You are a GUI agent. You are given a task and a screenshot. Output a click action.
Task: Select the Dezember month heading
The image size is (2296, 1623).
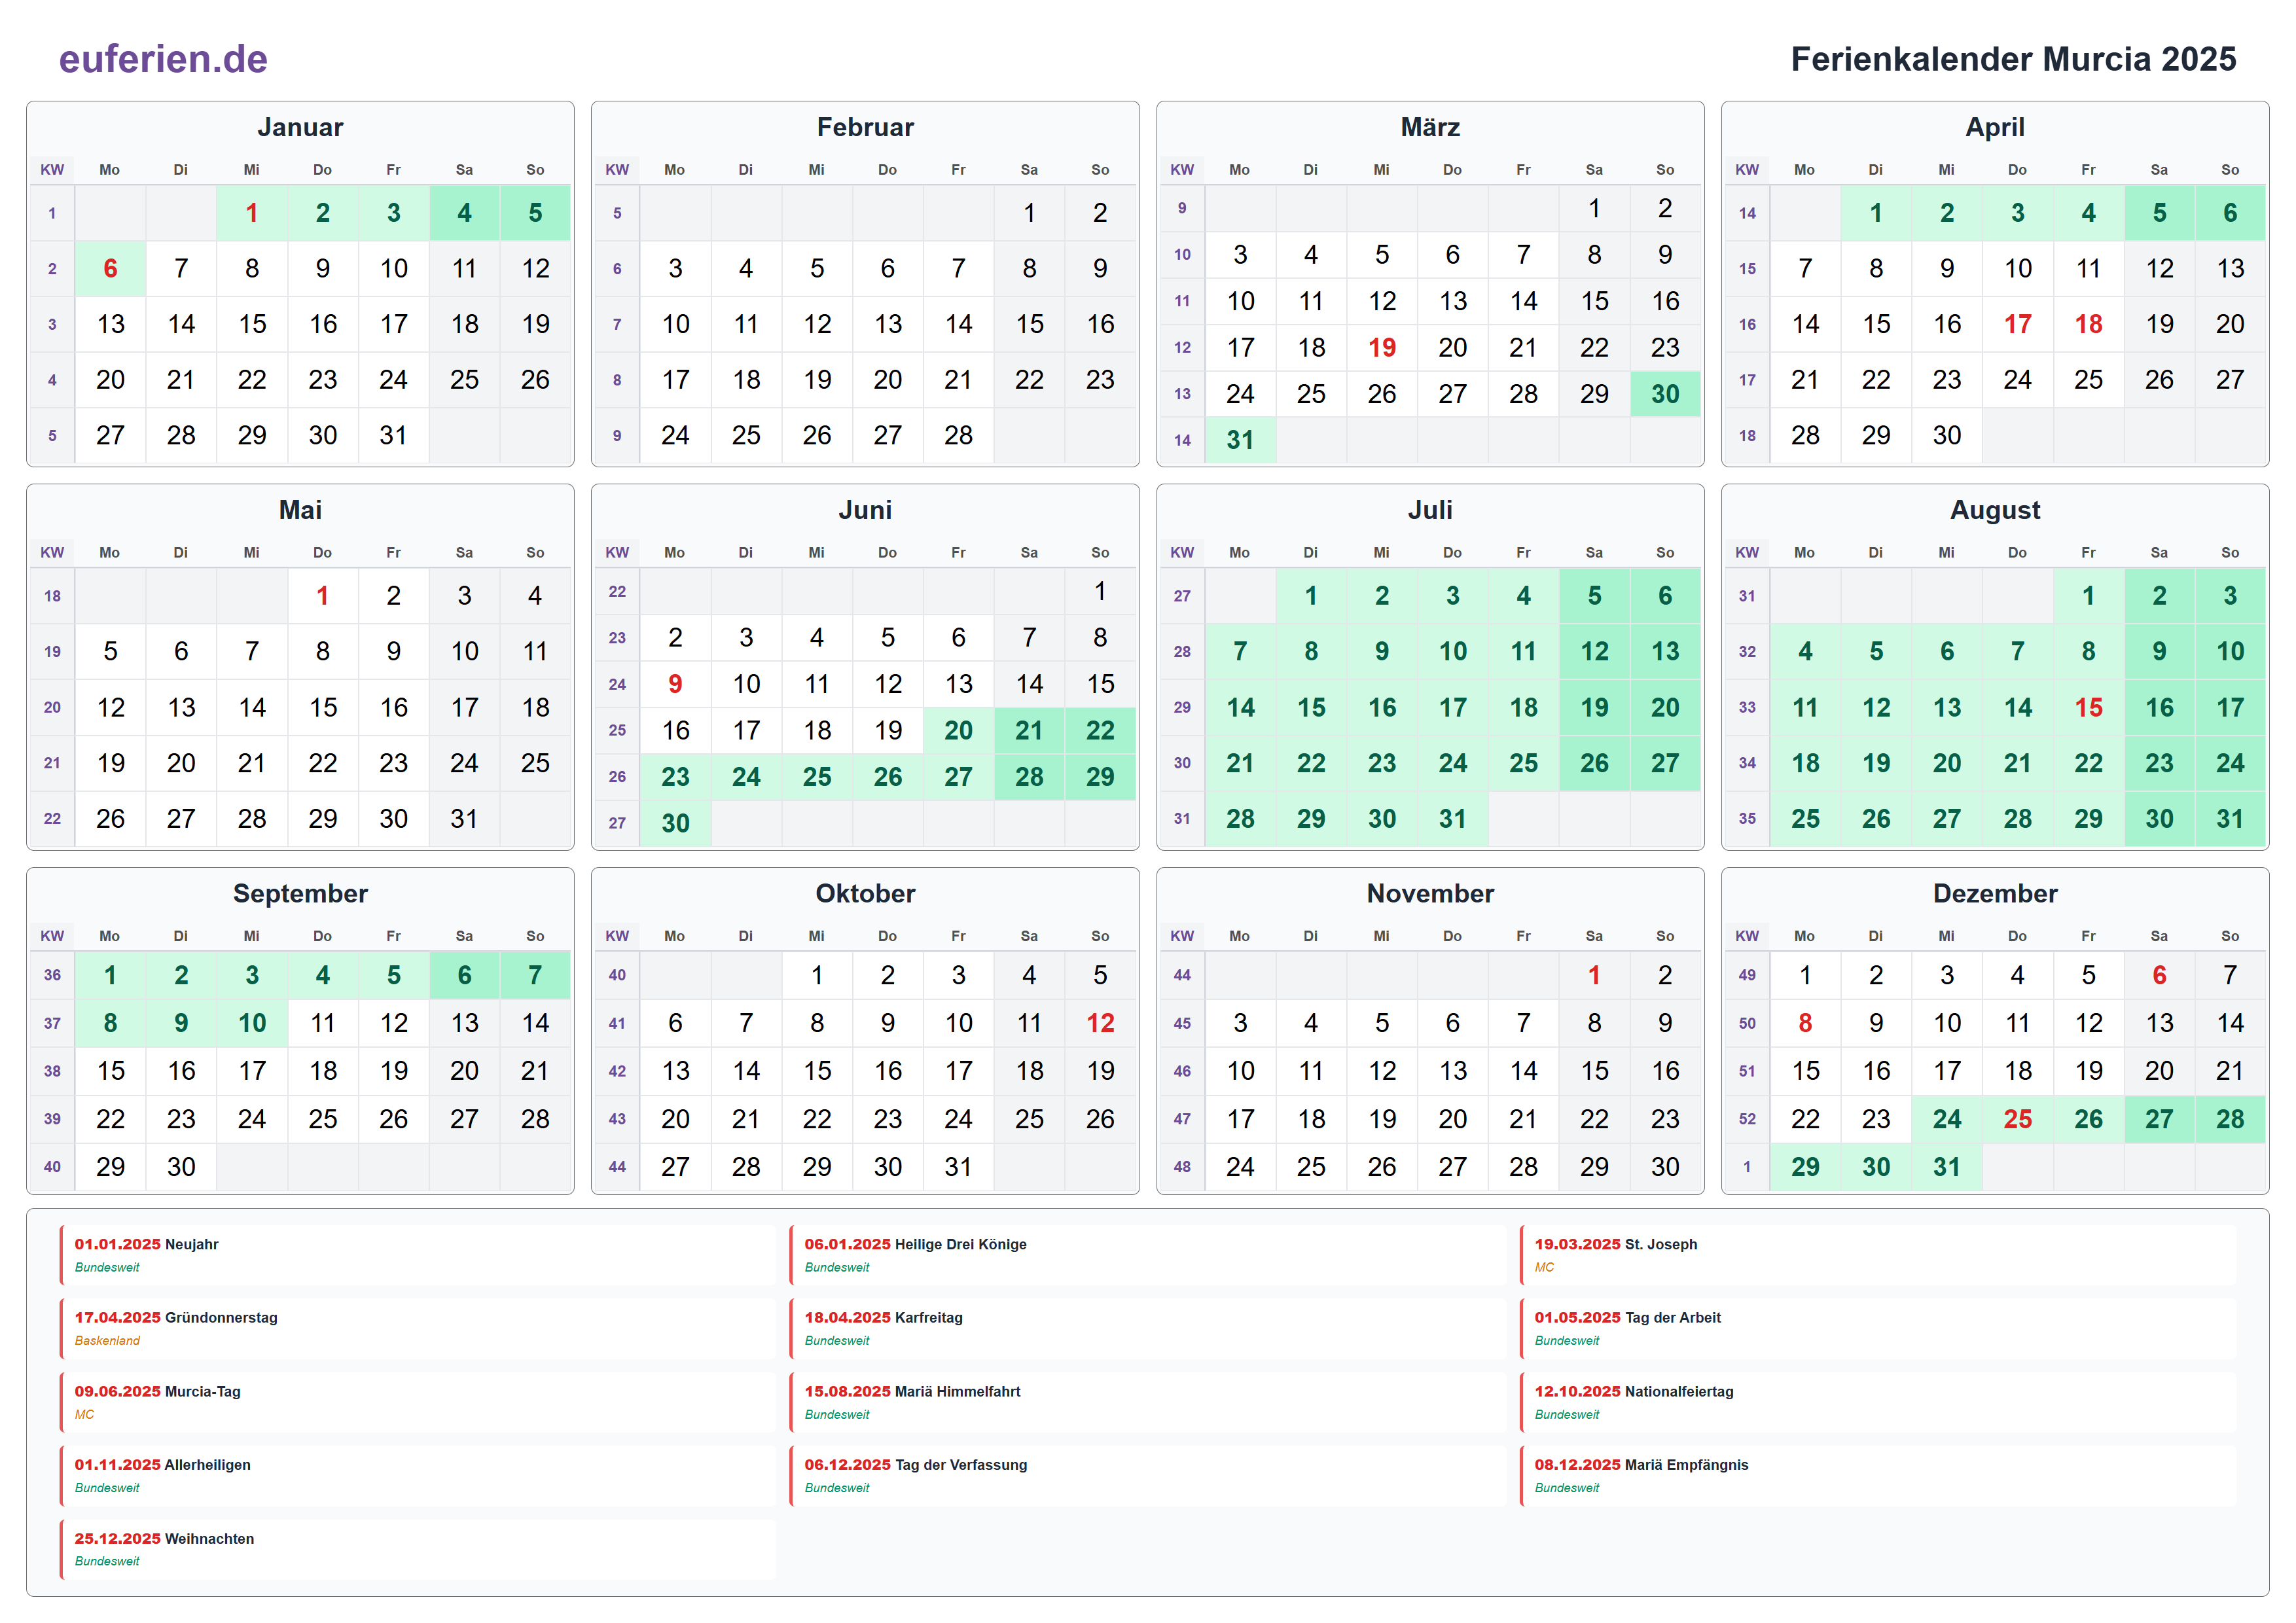coord(1995,893)
